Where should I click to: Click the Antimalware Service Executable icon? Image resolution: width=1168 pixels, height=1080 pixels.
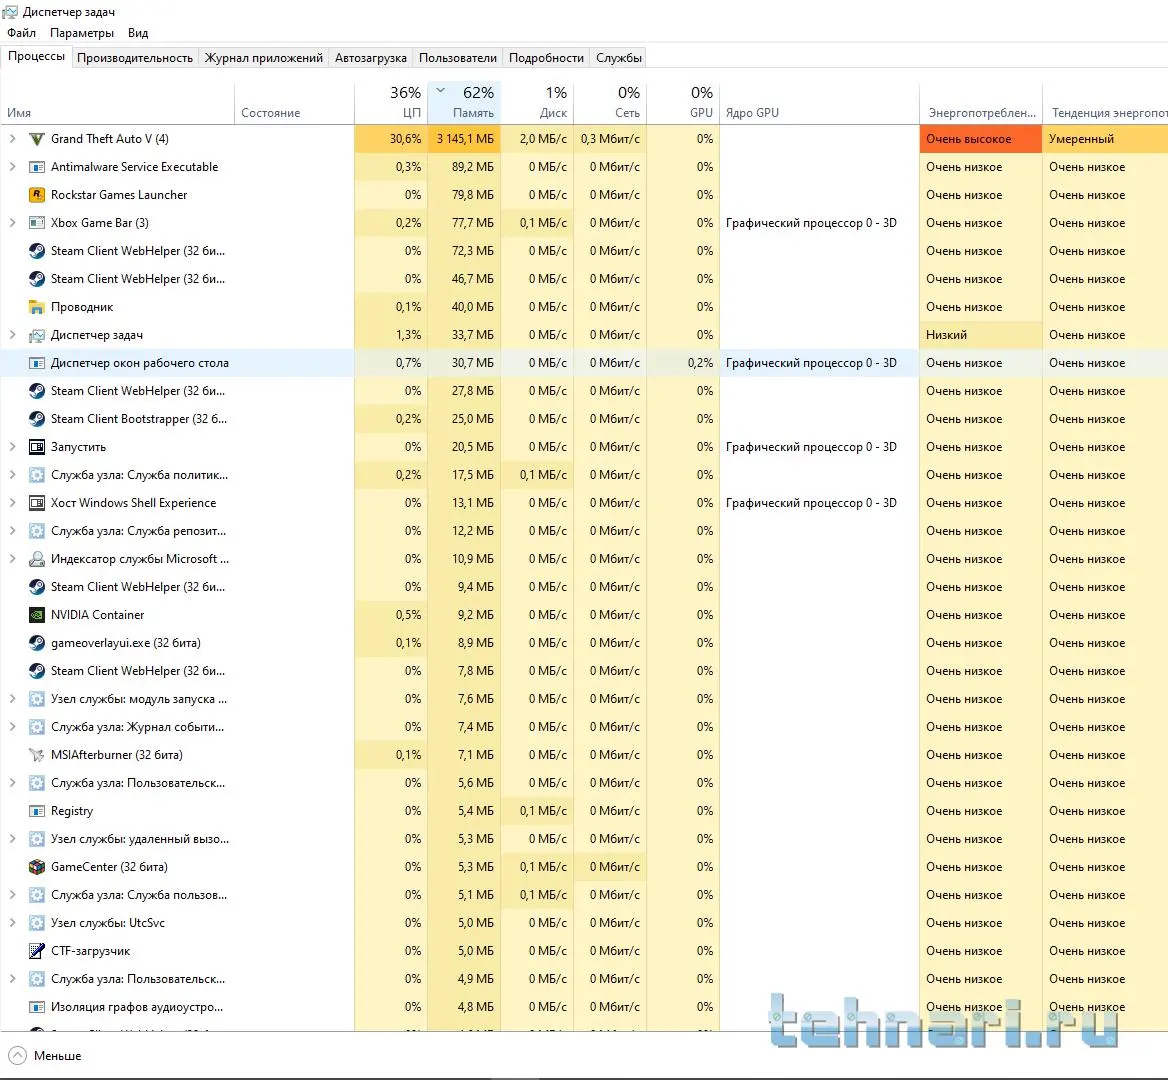click(36, 167)
